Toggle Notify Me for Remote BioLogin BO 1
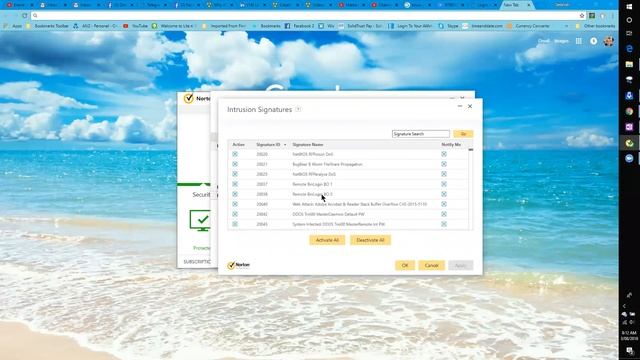The height and width of the screenshot is (360, 640). point(444,184)
